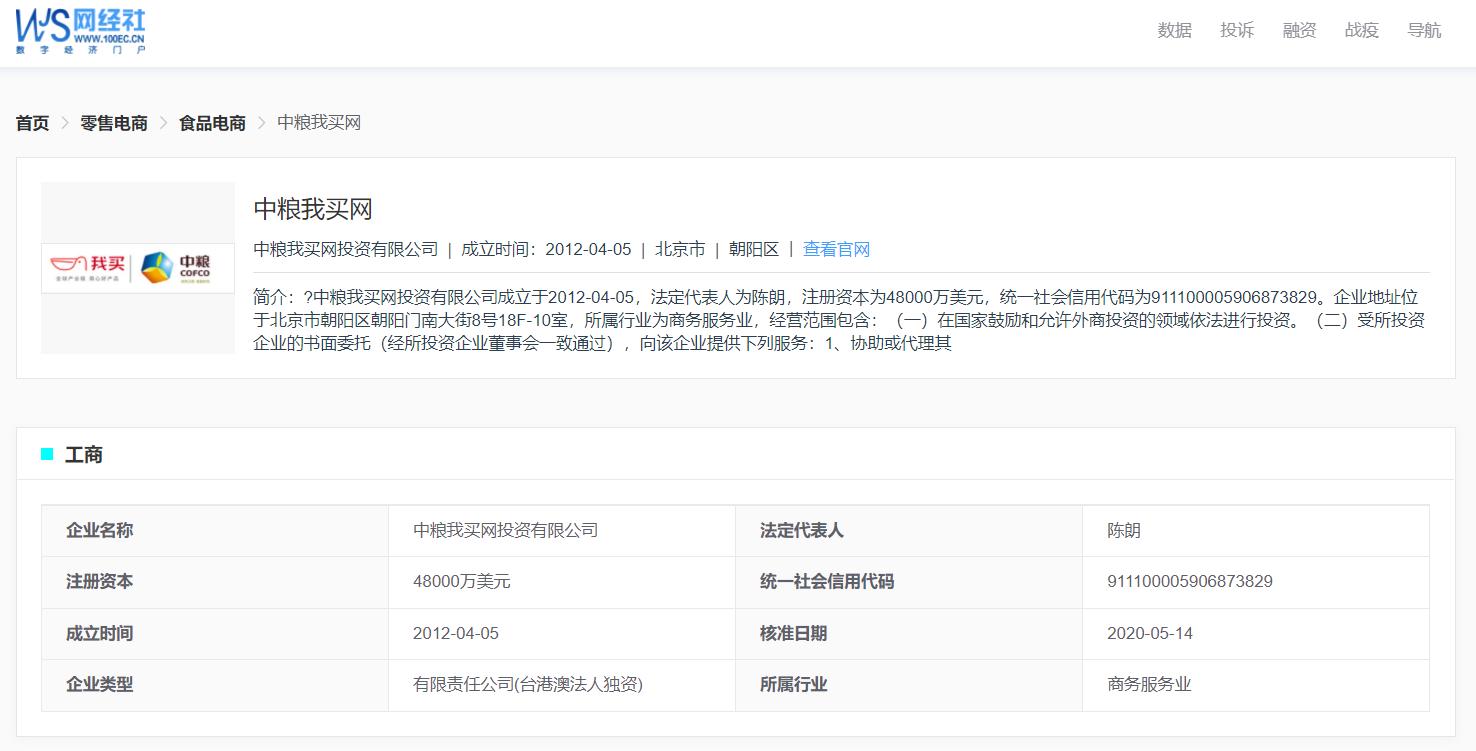Open the 融资 navigation item
1476x751 pixels.
[x=1299, y=30]
